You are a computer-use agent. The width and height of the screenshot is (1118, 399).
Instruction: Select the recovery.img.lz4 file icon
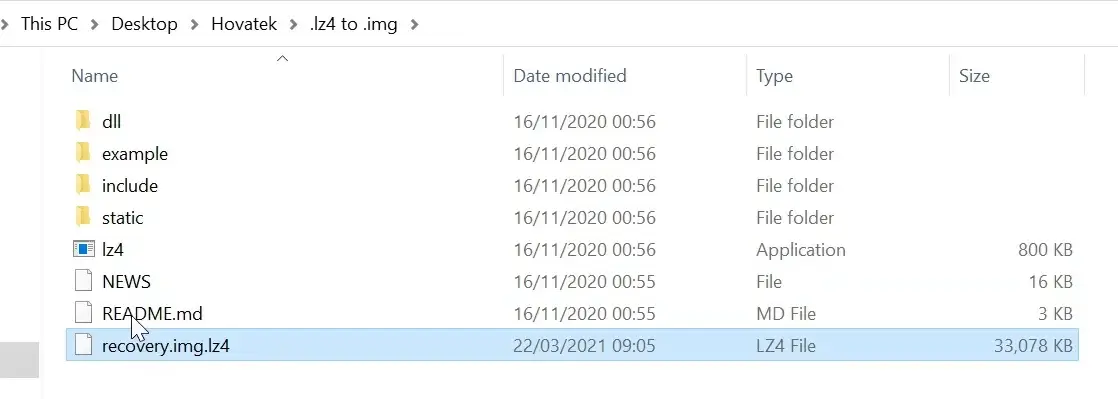click(x=83, y=345)
